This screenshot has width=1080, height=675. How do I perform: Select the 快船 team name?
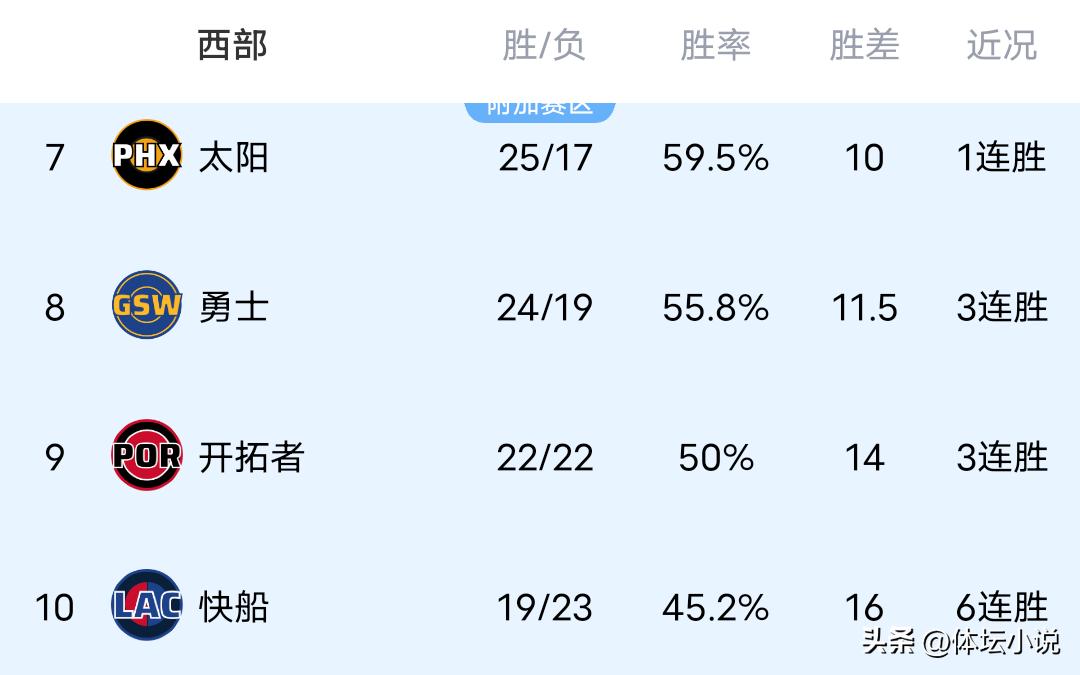233,607
